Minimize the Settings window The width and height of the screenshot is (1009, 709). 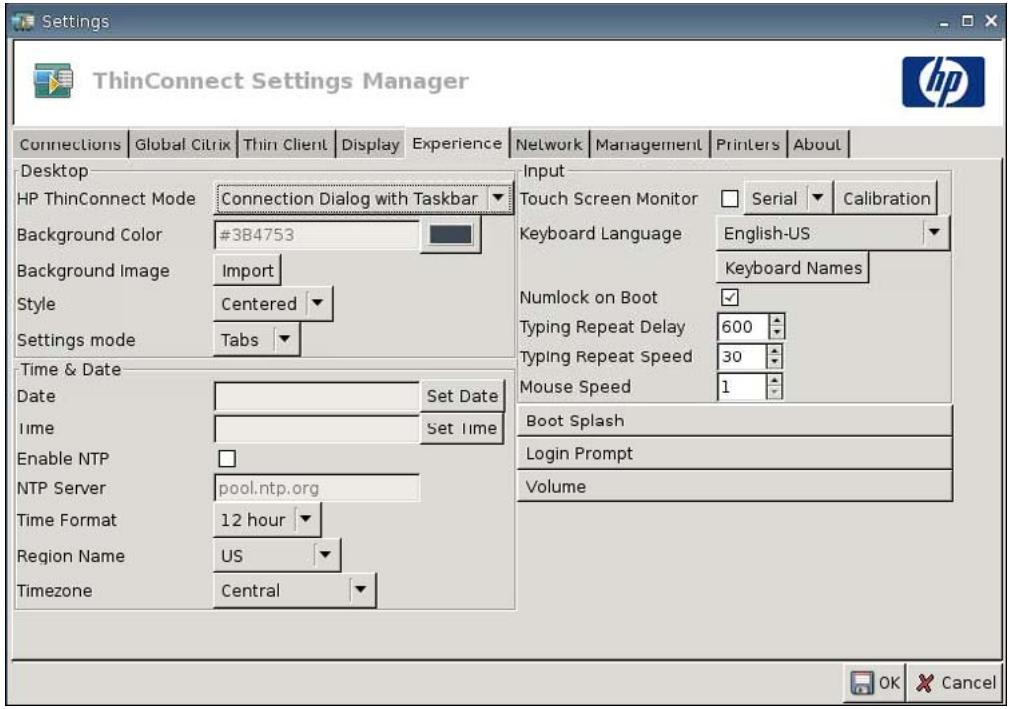[x=944, y=23]
